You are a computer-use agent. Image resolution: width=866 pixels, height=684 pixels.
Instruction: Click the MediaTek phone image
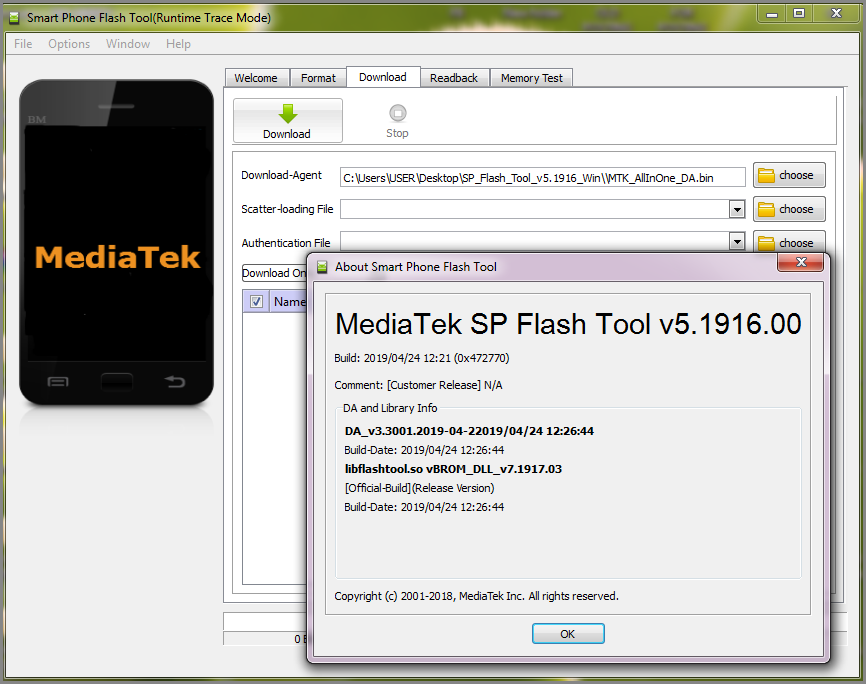117,242
